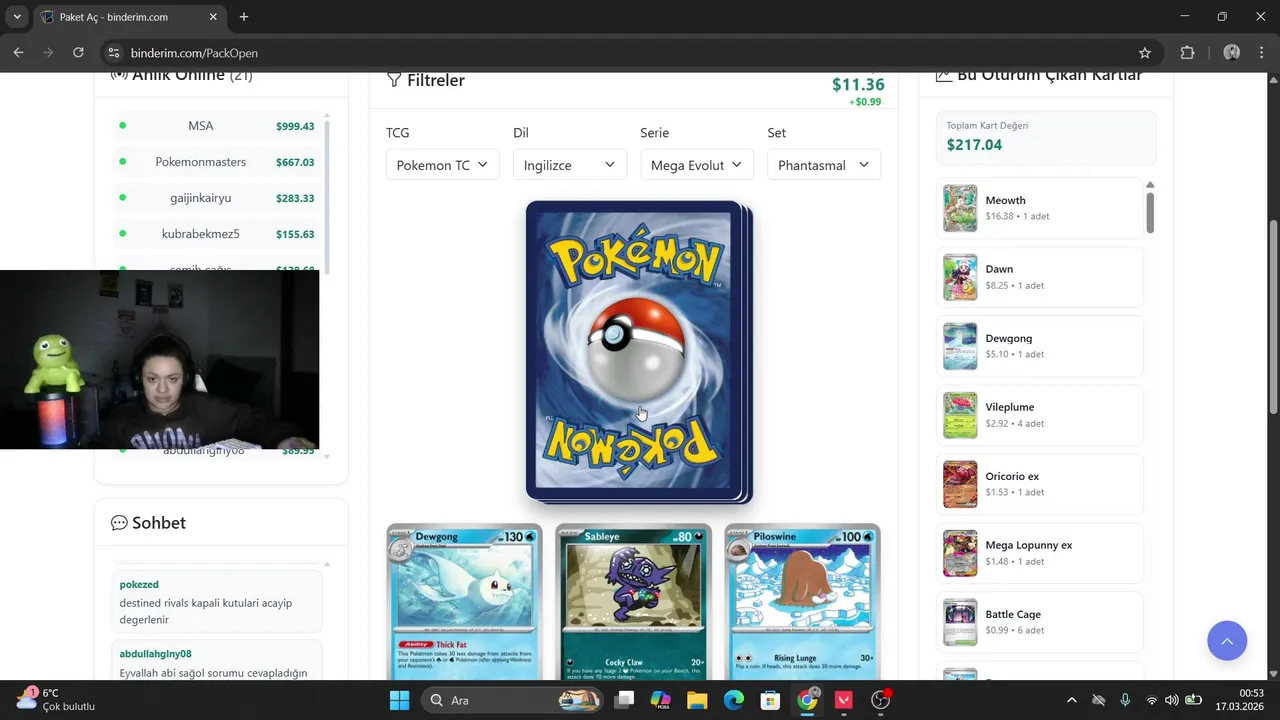
Task: Select Oricorio ex in session cards list
Action: tap(1039, 484)
